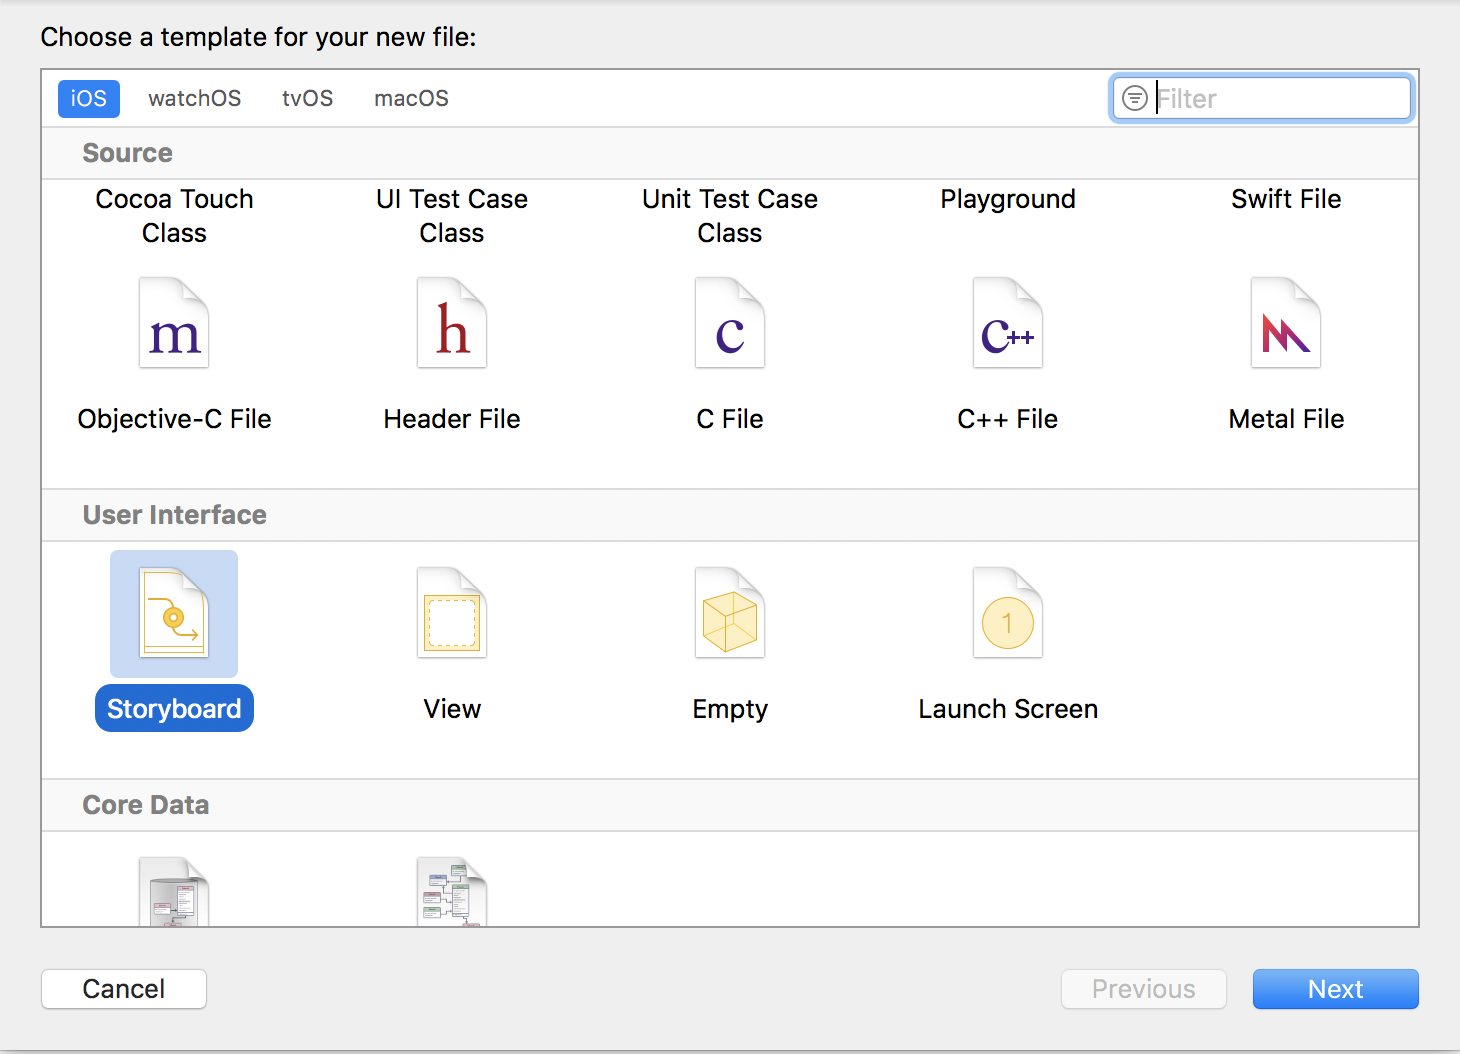The height and width of the screenshot is (1054, 1460).
Task: Click the Objective-C File label
Action: 174,419
